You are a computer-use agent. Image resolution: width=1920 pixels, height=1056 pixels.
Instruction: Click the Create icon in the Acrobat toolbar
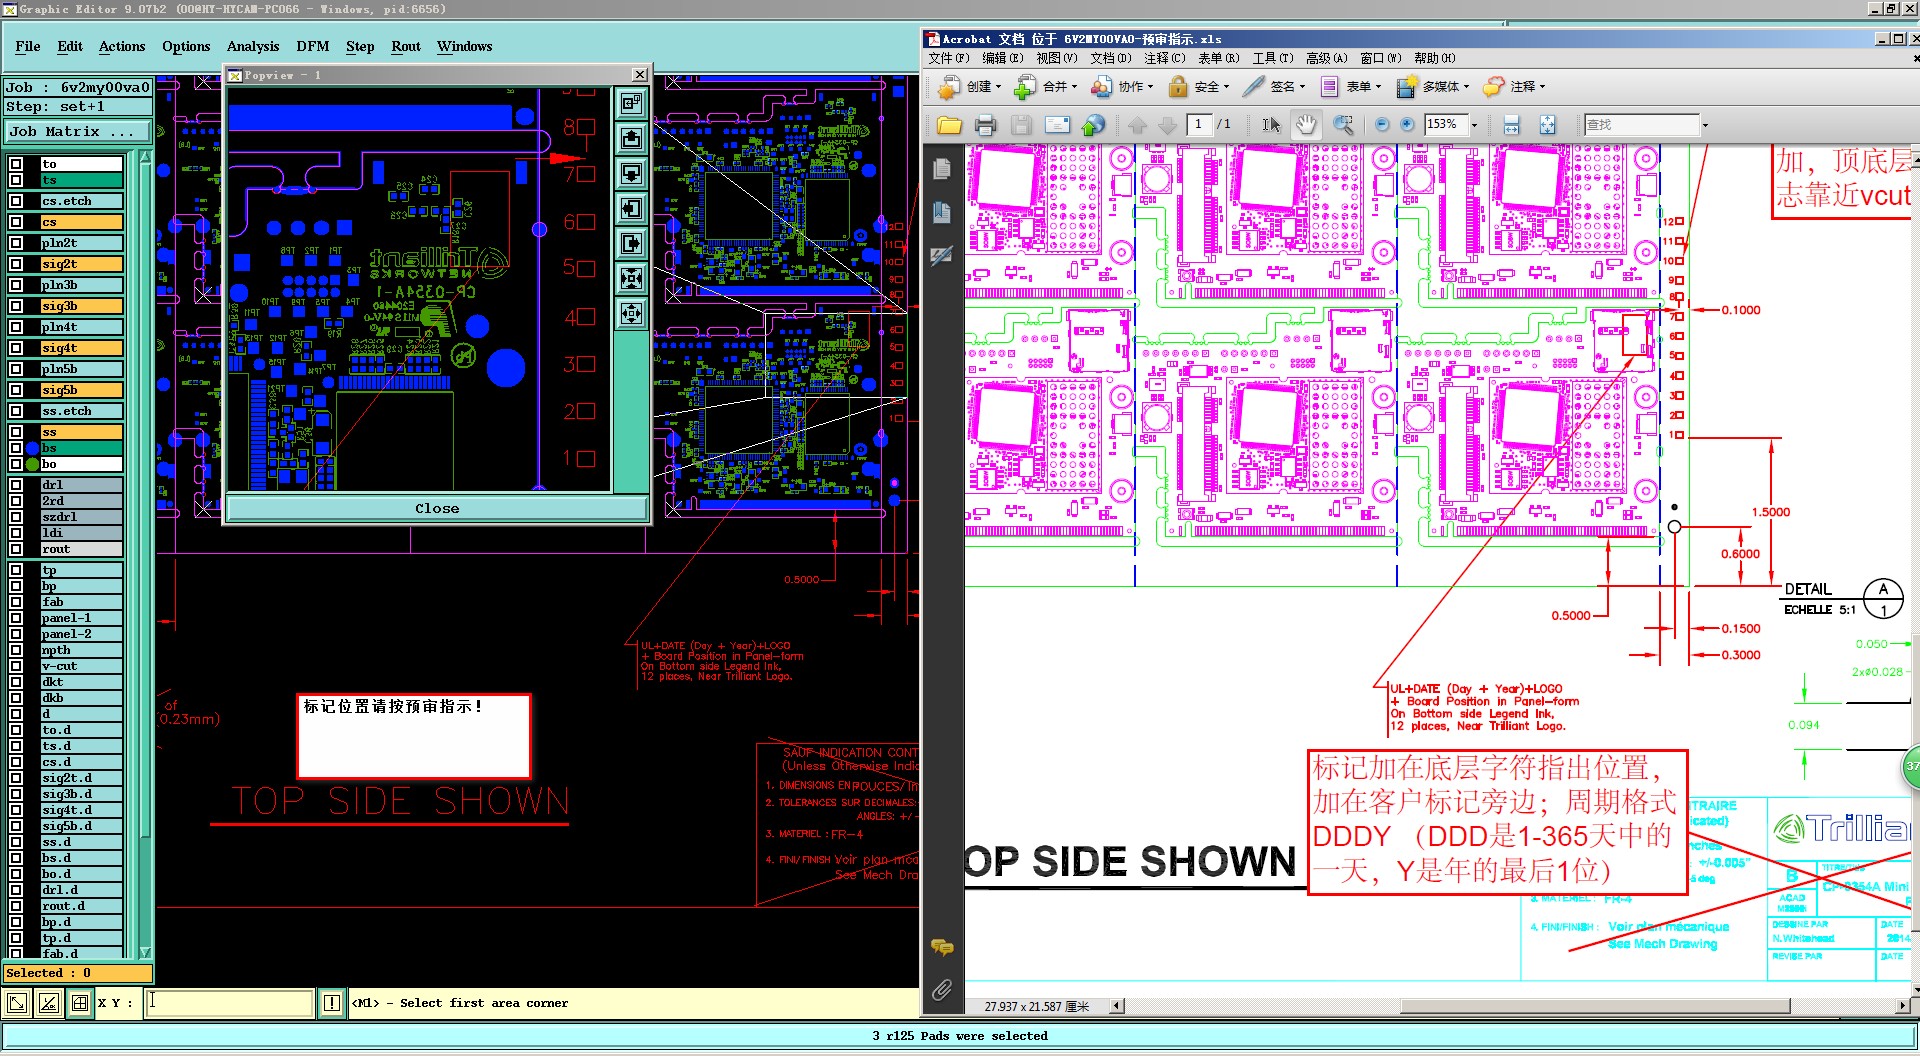[x=948, y=87]
